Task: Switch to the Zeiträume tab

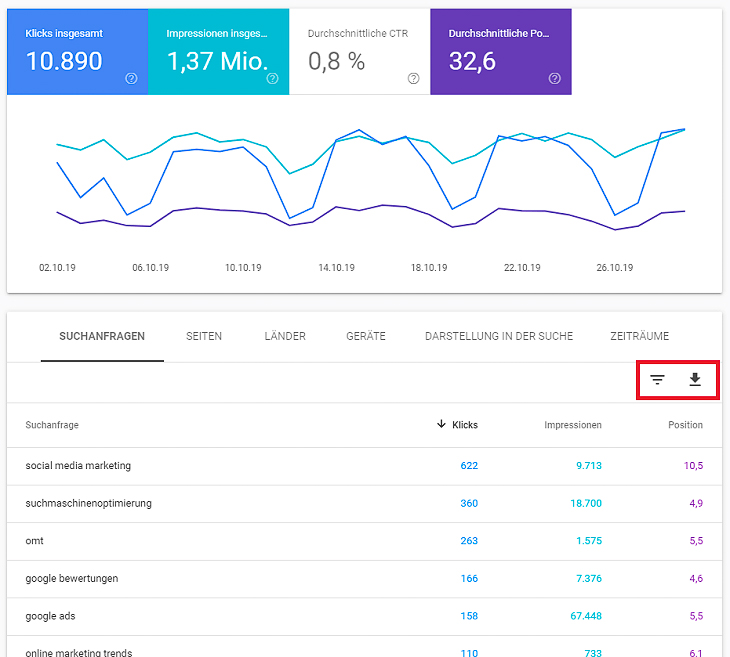Action: (639, 337)
